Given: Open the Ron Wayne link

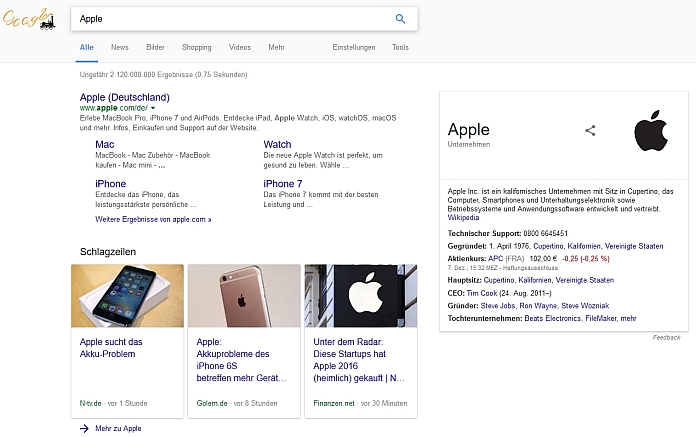Looking at the screenshot, I should coord(538,306).
